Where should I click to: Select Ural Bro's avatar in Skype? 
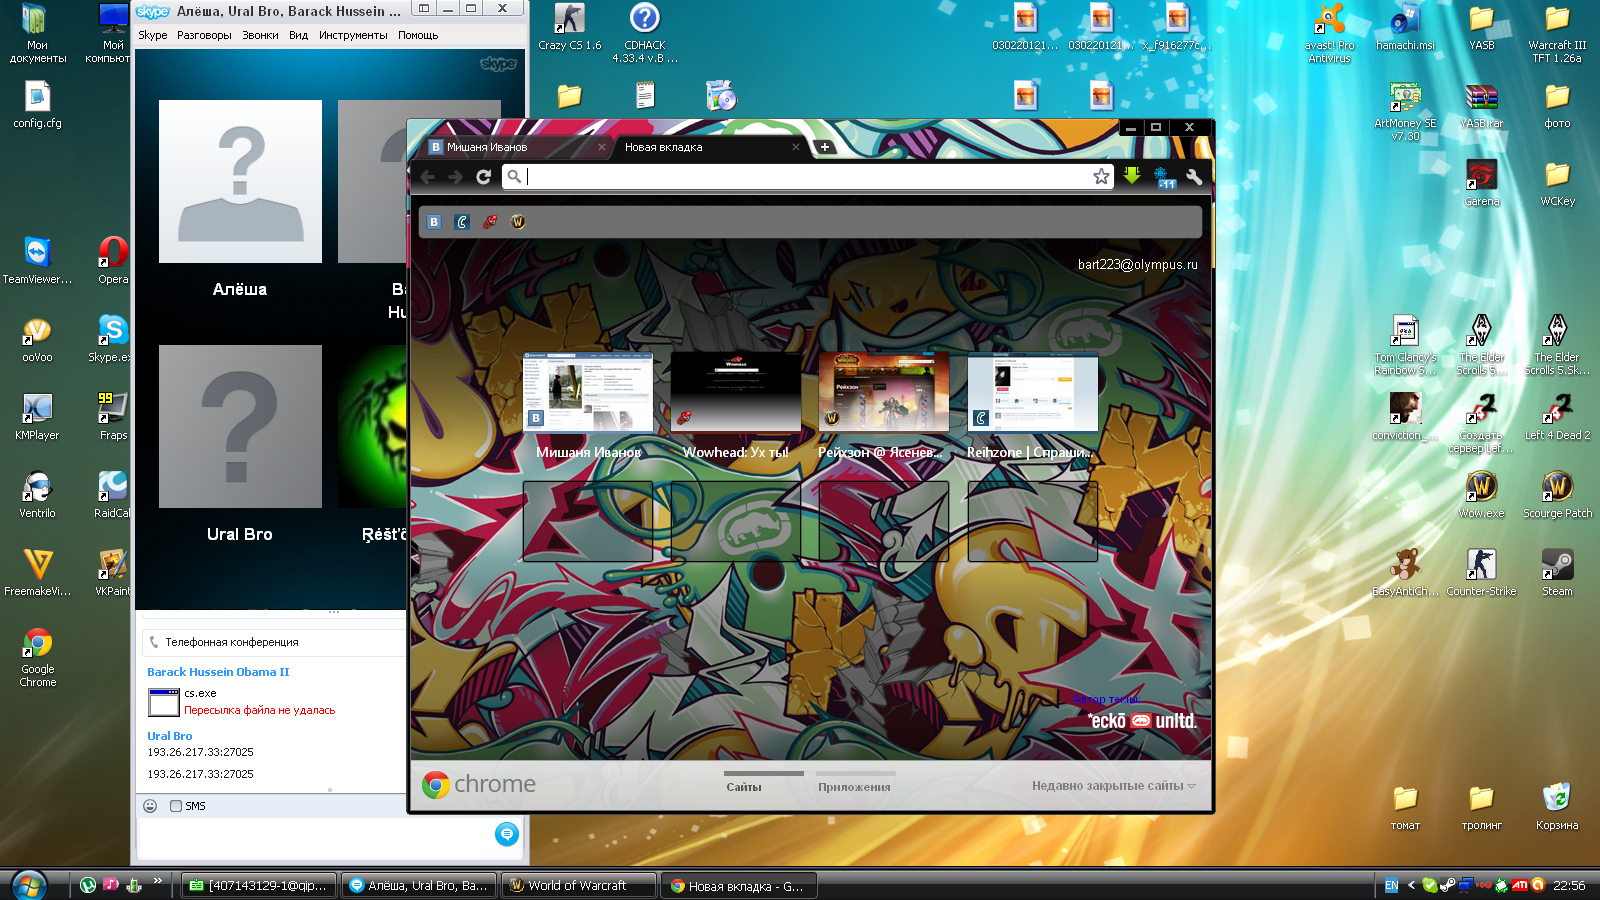click(240, 427)
